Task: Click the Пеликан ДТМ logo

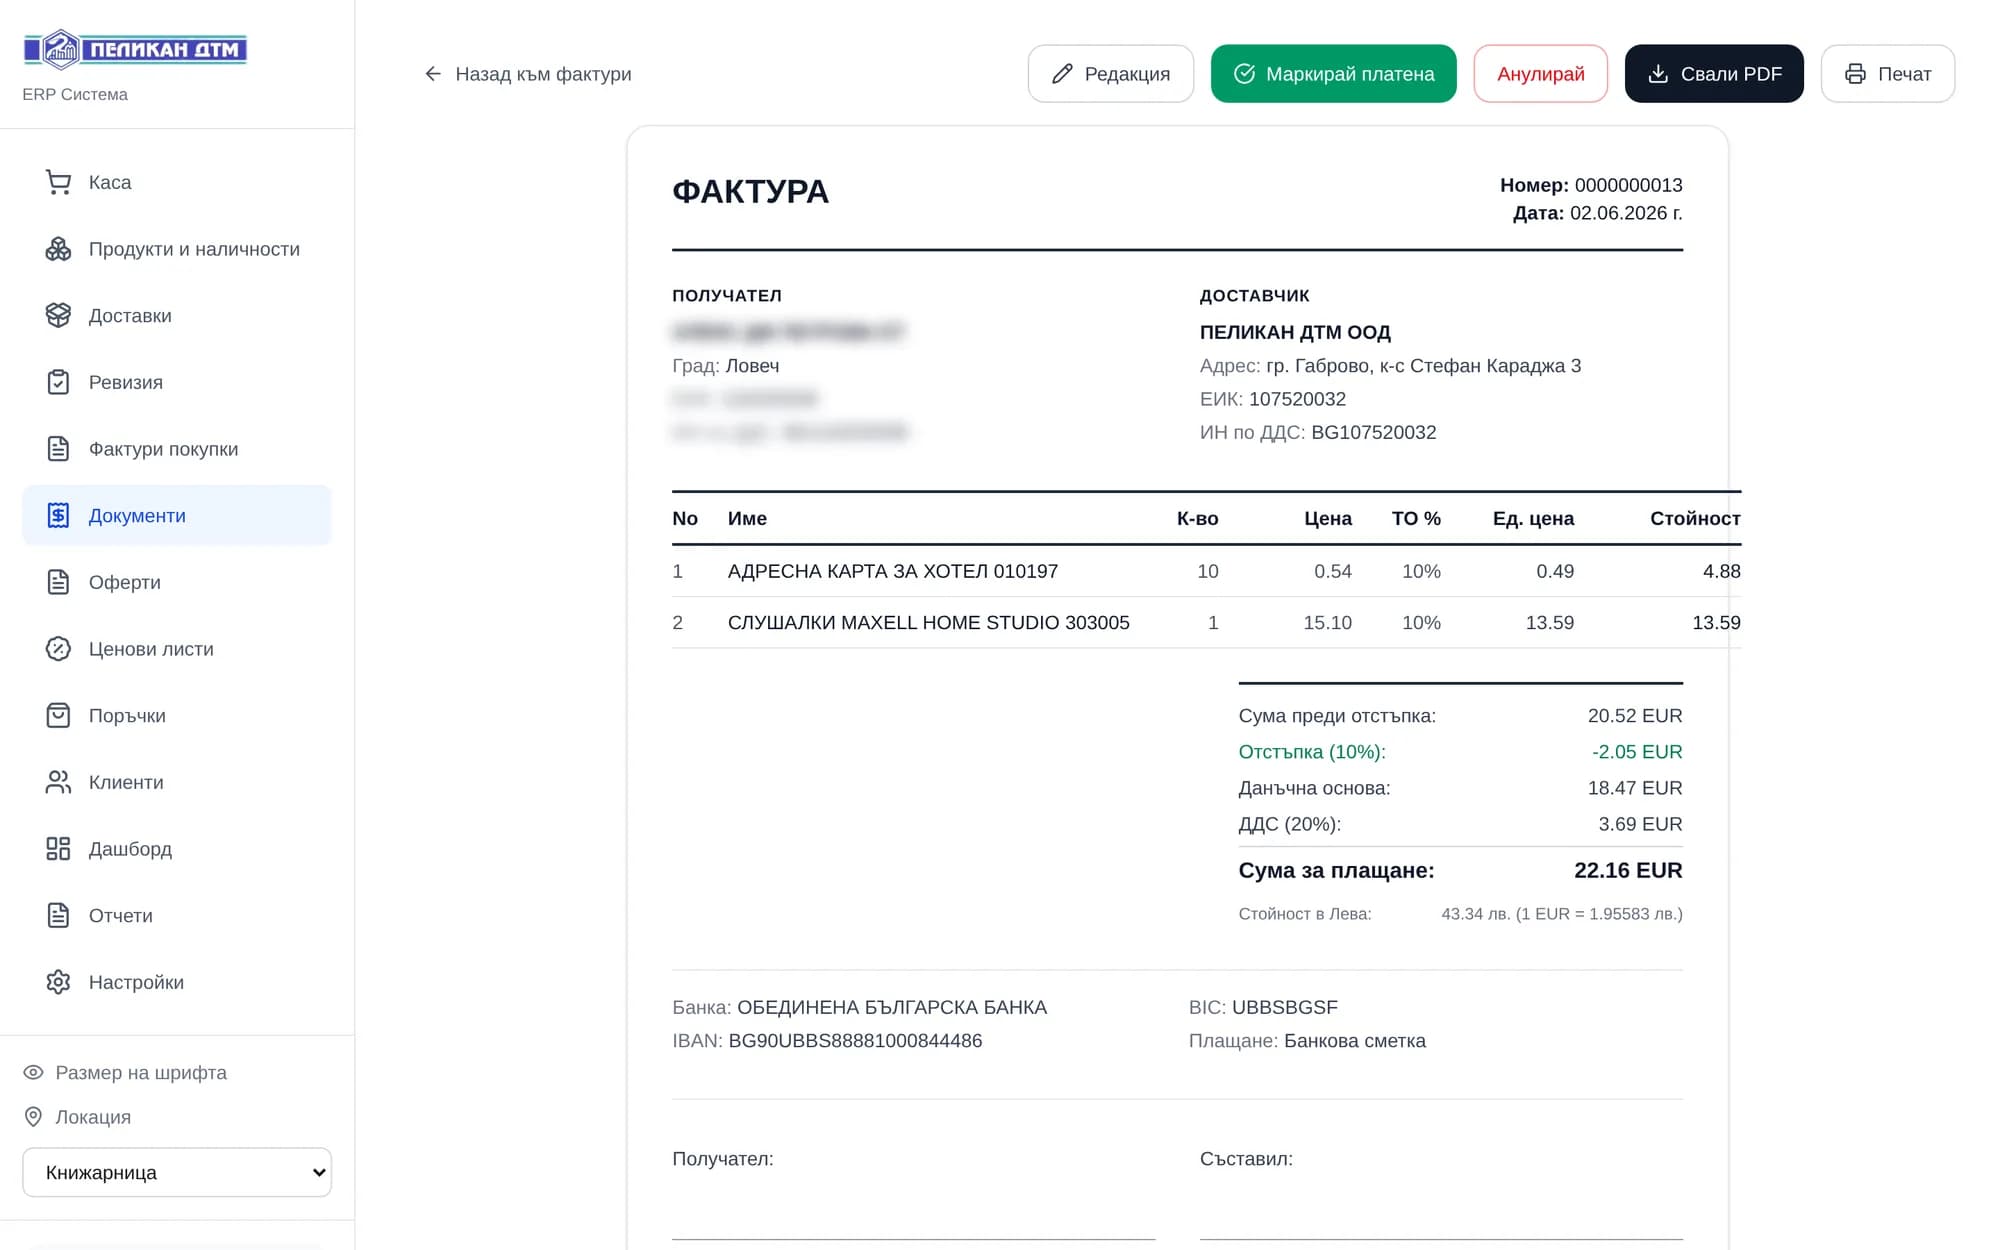Action: [x=135, y=49]
